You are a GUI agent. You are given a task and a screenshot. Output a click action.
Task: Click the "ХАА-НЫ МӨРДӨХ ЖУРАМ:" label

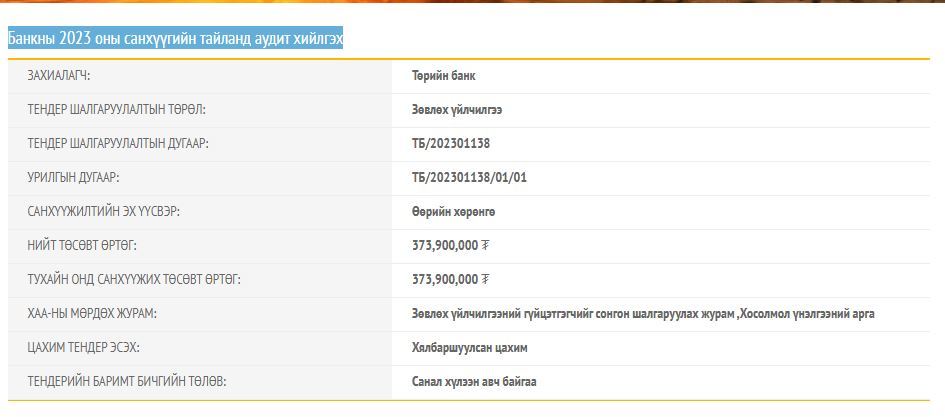(92, 314)
